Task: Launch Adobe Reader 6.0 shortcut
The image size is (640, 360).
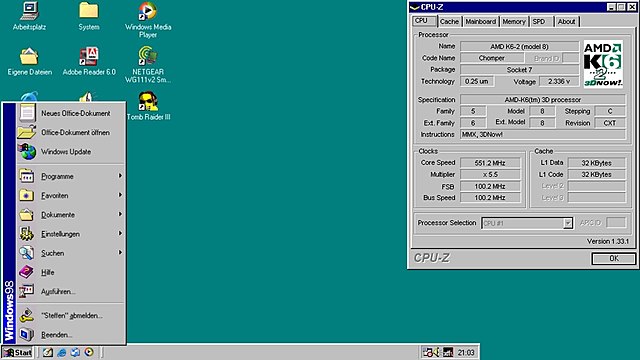Action: pos(89,62)
